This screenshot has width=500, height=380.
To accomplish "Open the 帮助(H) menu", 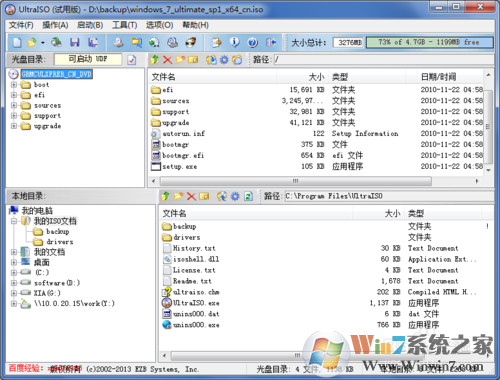I will (196, 25).
